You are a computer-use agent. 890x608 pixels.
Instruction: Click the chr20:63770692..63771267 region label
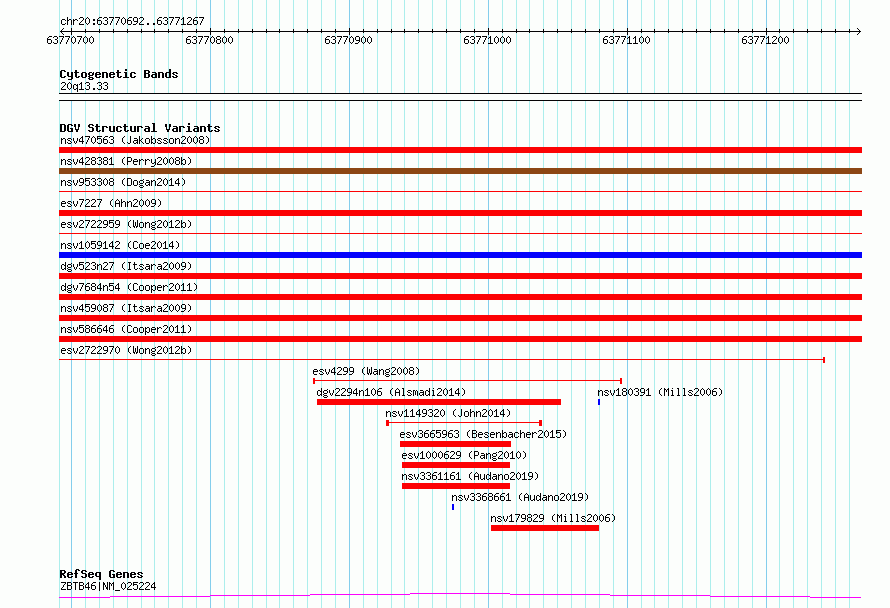tap(132, 21)
